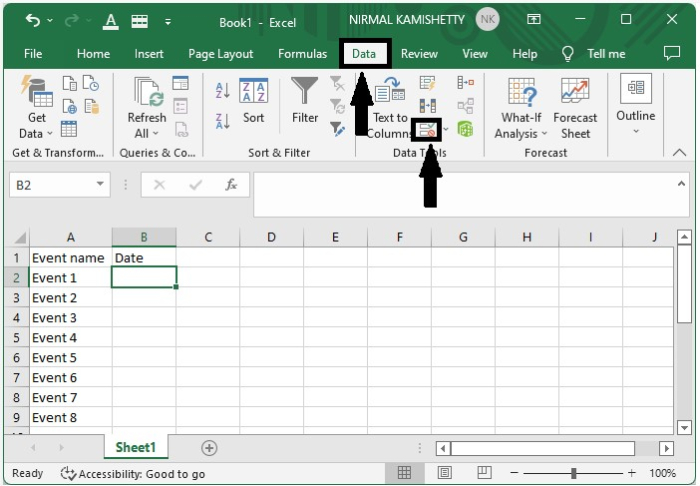Open the Page Layout tab
Viewport: 700px width, 486px height.
[x=221, y=54]
